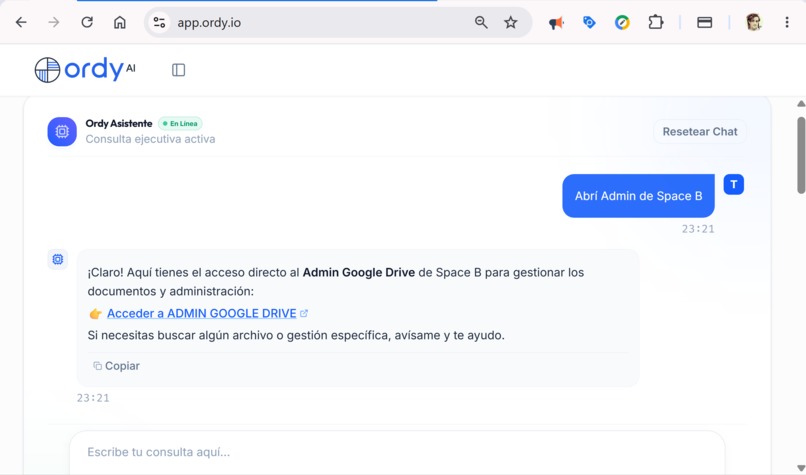
Task: Click the external link icon after GOOGLE DRIVE
Action: 304,313
